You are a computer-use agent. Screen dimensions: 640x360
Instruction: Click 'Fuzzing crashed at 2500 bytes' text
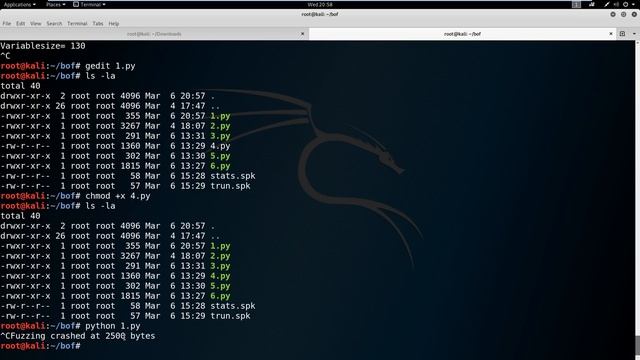pos(83,336)
